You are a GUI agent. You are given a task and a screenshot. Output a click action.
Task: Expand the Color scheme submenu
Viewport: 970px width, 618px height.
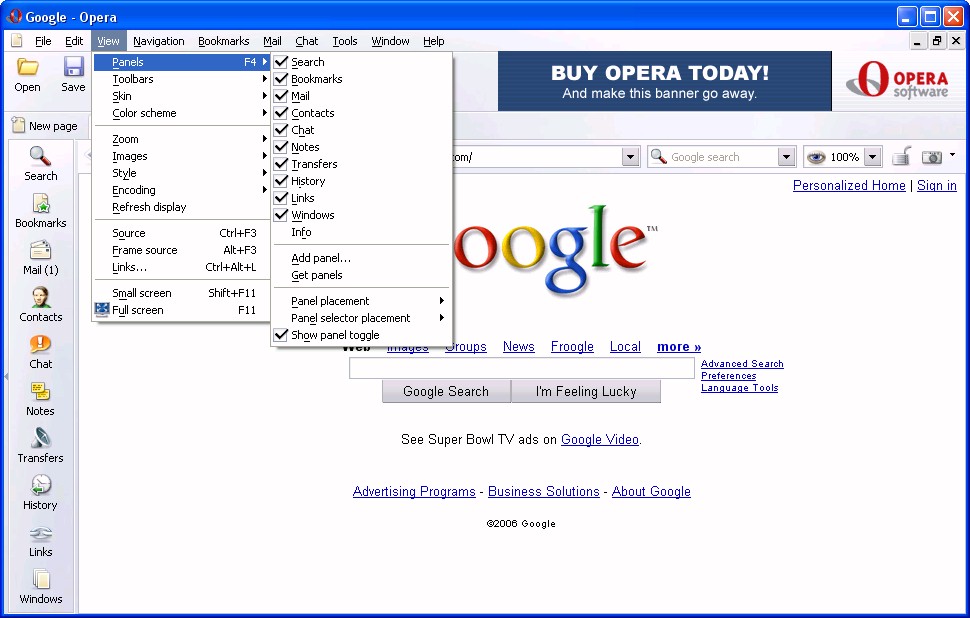tap(181, 113)
